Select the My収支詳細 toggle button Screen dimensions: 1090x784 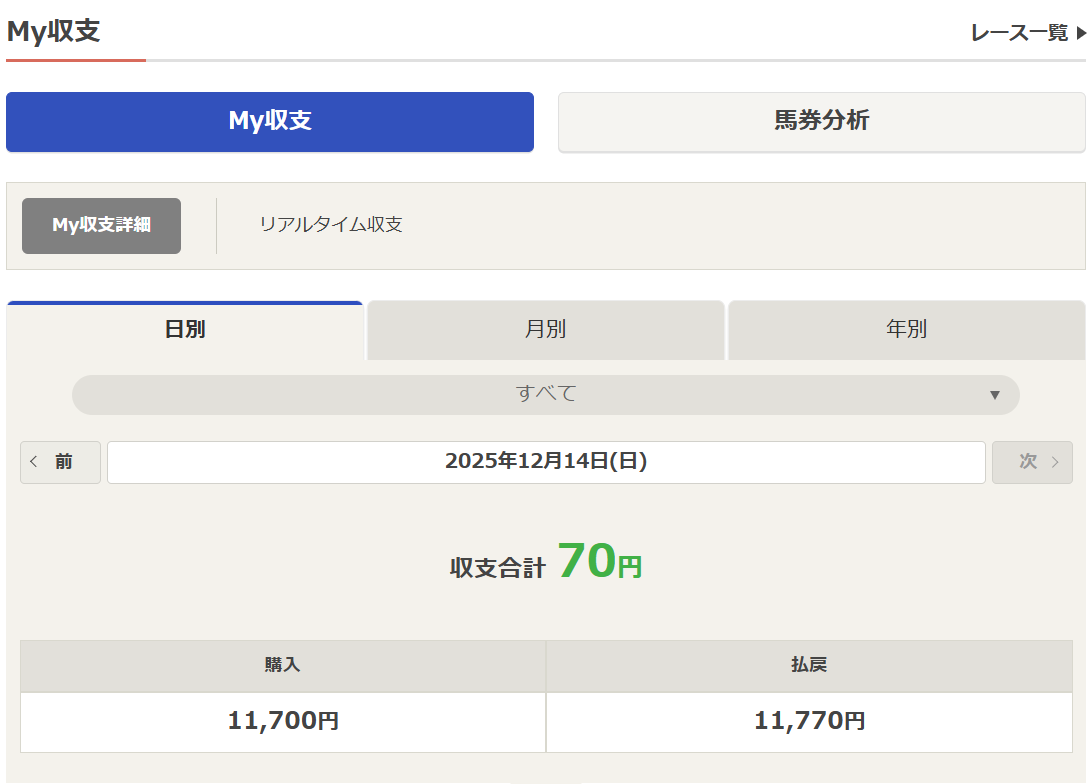pos(101,226)
